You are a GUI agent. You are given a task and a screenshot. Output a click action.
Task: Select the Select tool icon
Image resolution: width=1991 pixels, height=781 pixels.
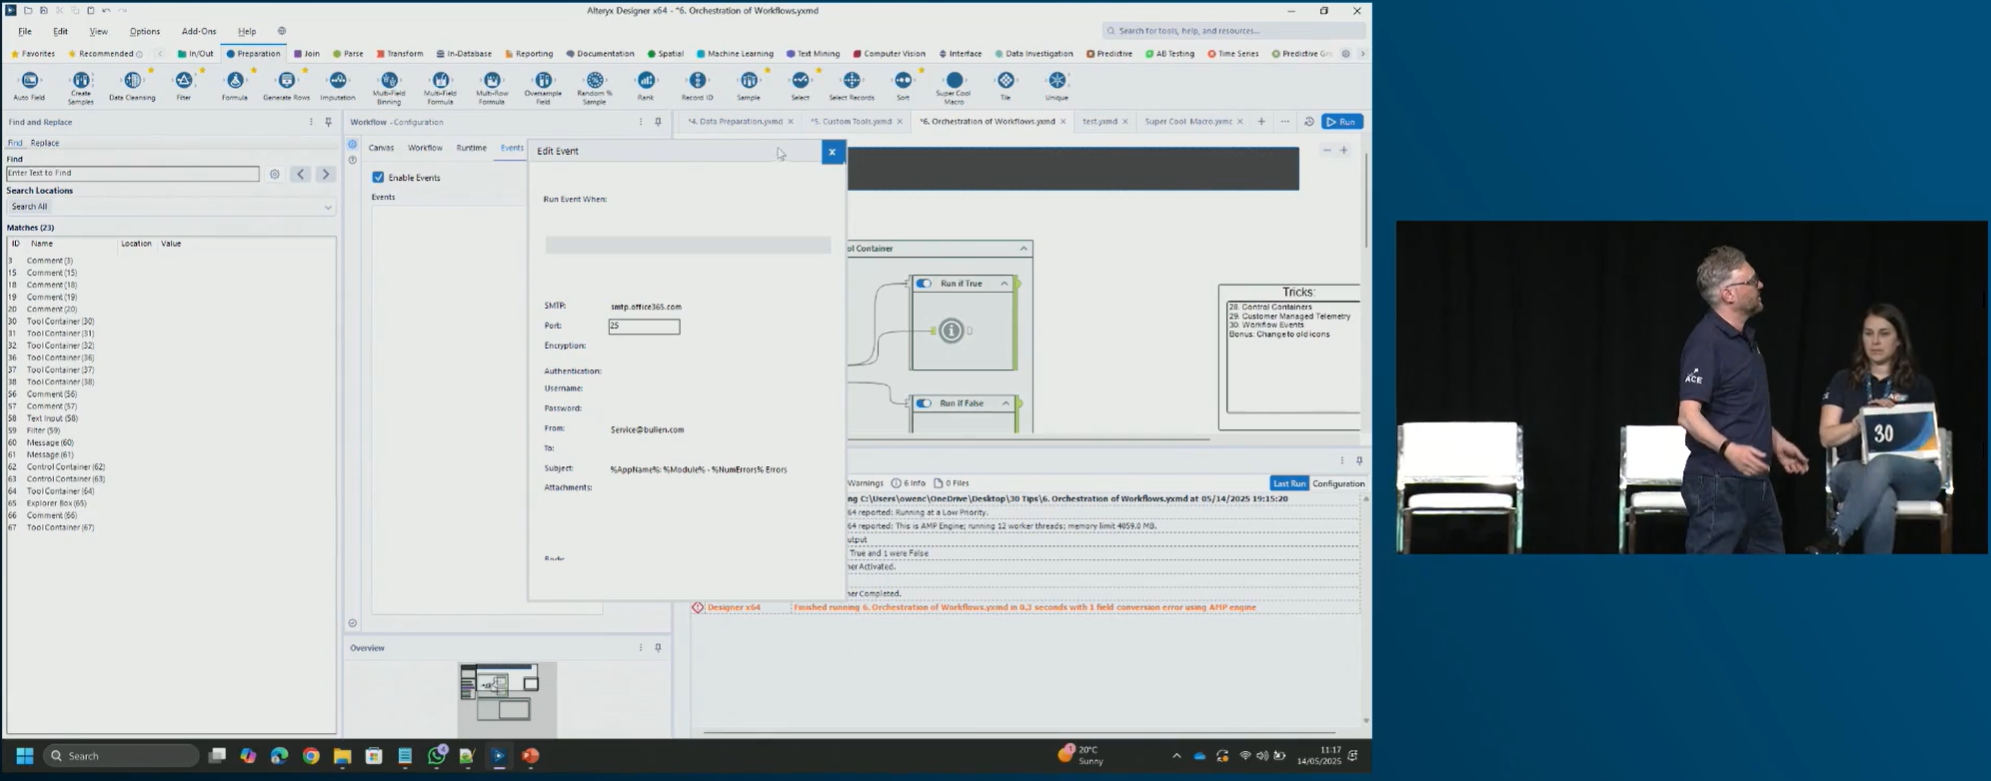pos(800,80)
